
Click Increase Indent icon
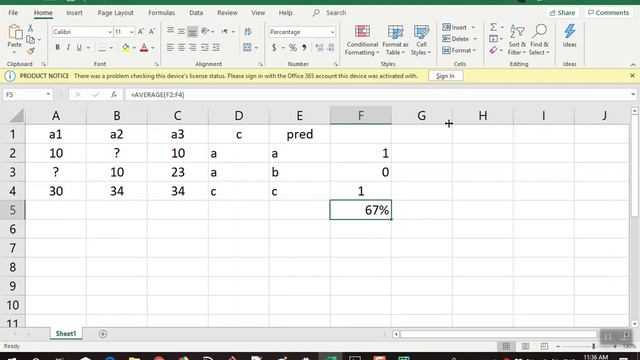pyautogui.click(x=216, y=48)
